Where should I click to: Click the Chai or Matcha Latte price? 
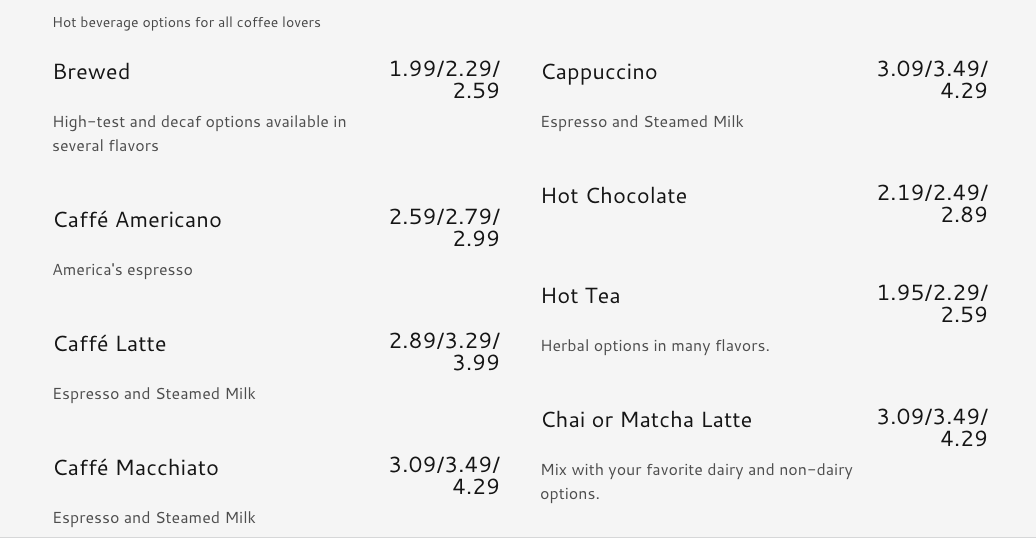point(932,427)
